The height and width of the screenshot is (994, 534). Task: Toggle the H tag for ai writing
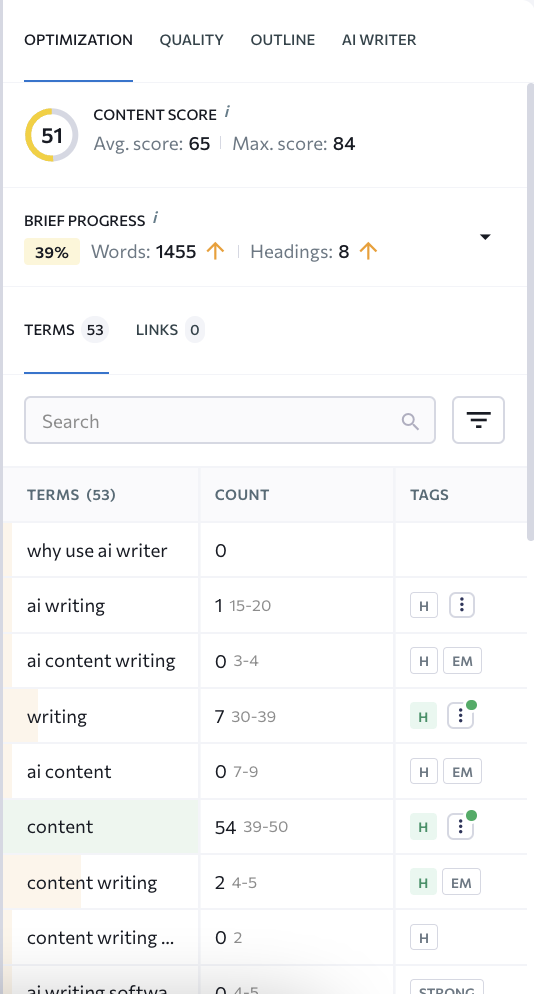click(x=424, y=606)
